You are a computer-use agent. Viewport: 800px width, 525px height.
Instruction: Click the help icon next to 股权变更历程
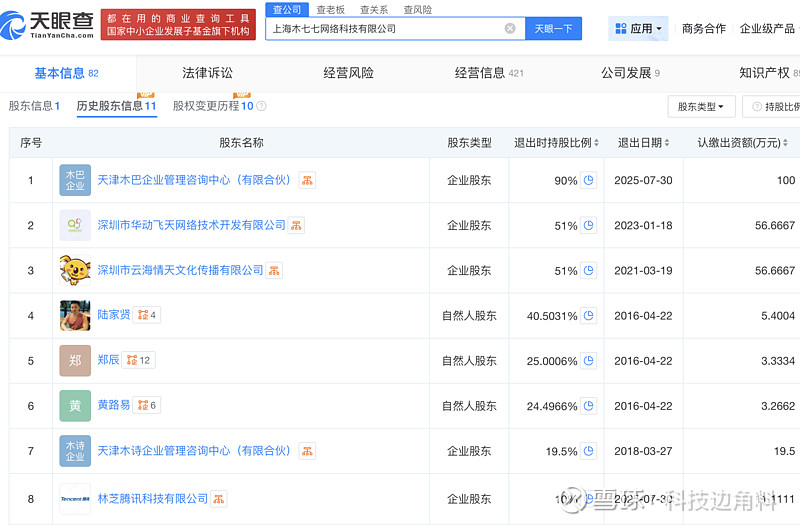261,106
